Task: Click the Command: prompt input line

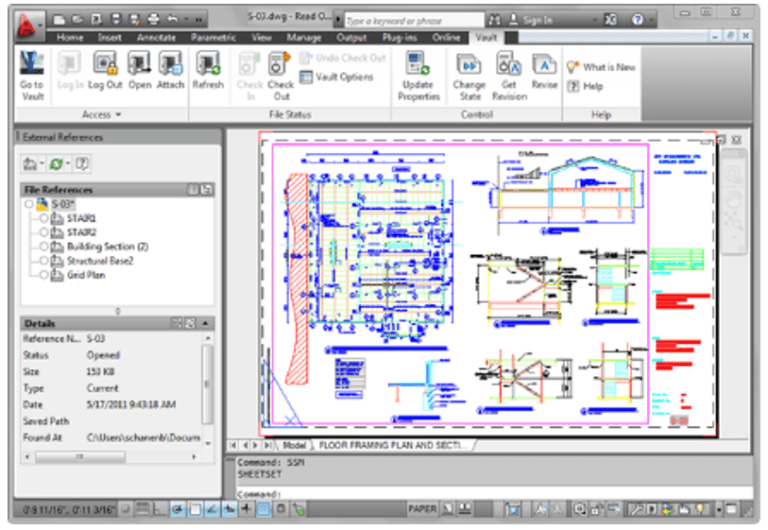Action: (494, 493)
